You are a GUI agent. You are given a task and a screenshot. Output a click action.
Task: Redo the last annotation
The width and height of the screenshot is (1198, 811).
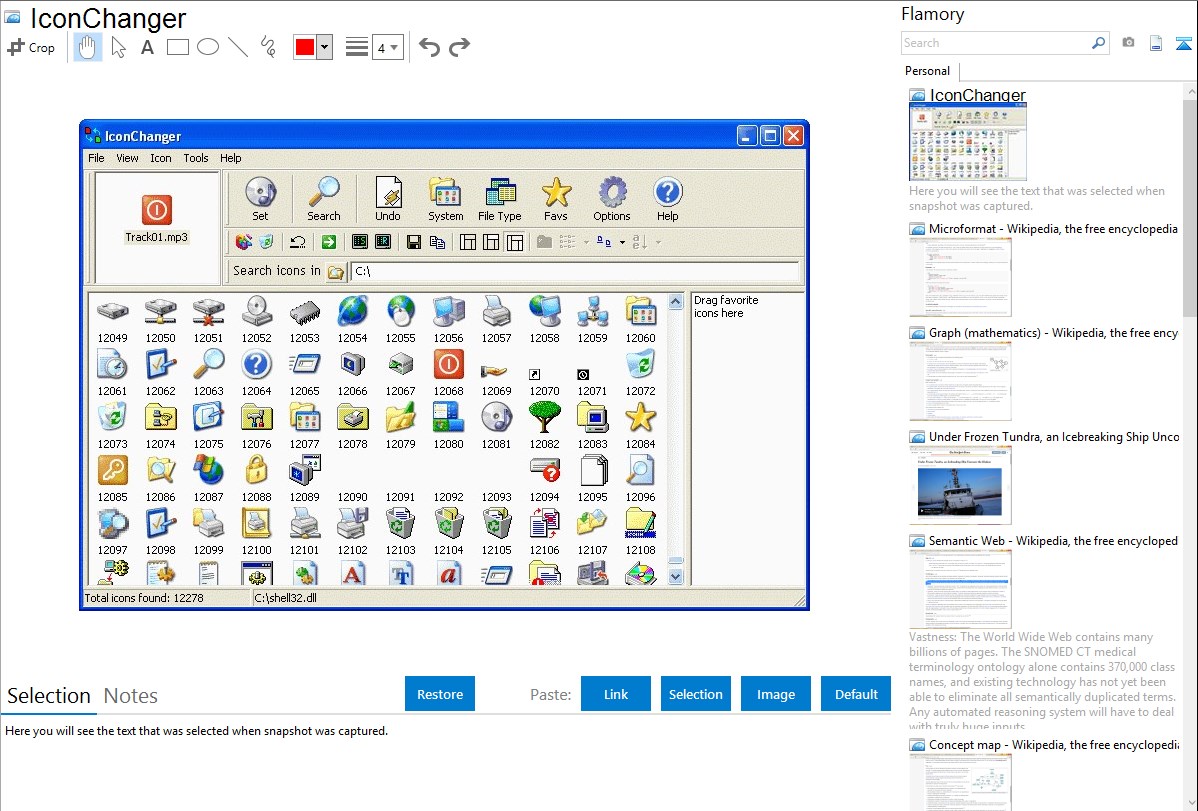point(459,47)
